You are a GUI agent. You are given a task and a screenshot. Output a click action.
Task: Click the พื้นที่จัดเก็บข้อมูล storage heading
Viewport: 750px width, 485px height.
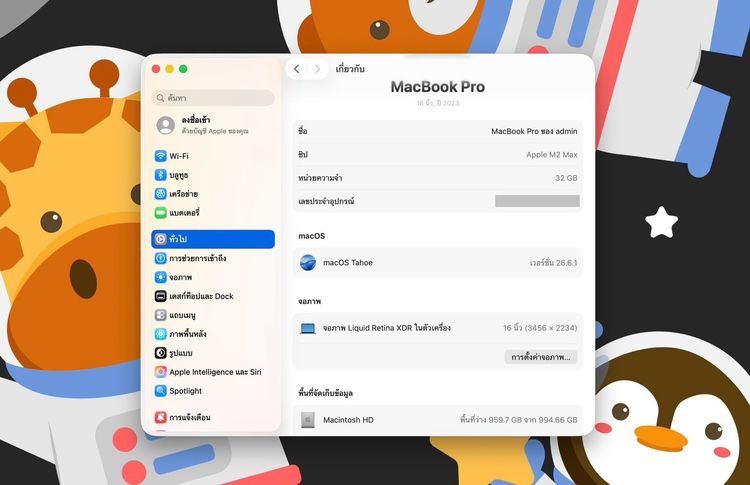pyautogui.click(x=325, y=393)
